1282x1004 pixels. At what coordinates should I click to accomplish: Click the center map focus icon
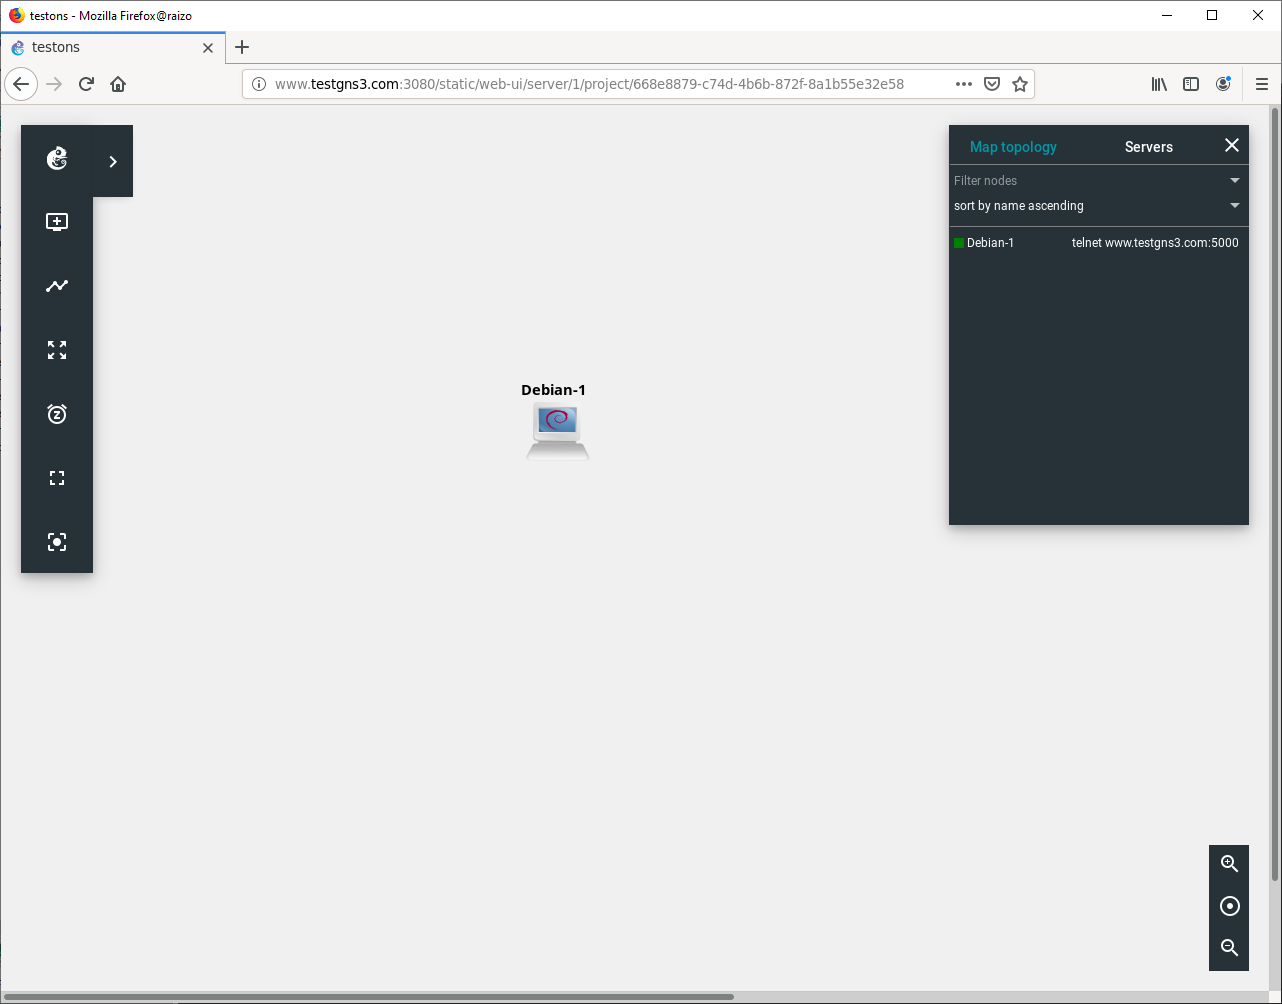click(56, 541)
